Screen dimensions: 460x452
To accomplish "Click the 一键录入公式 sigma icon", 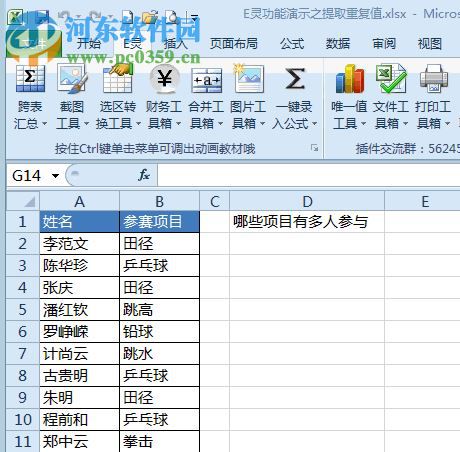I will click(x=295, y=79).
